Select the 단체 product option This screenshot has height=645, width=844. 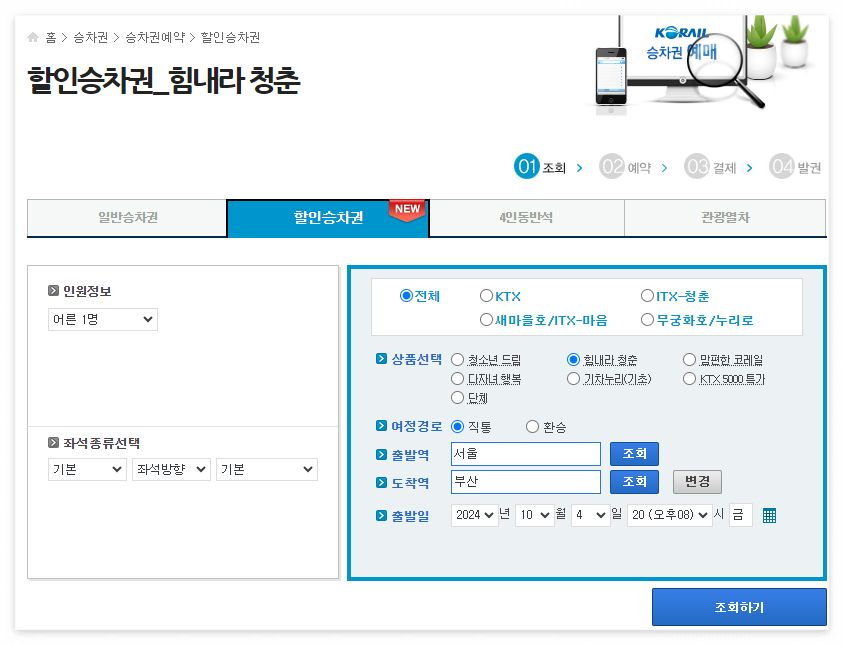[x=457, y=396]
